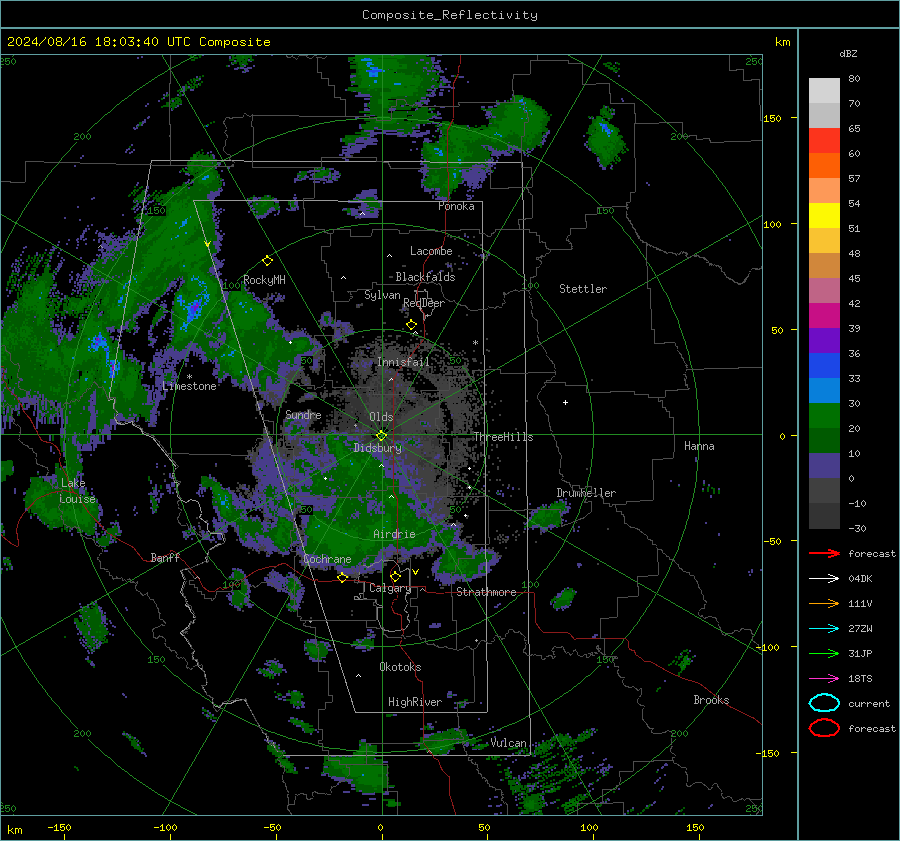The image size is (900, 841).
Task: Click the Drumheller label
Action: (x=586, y=493)
